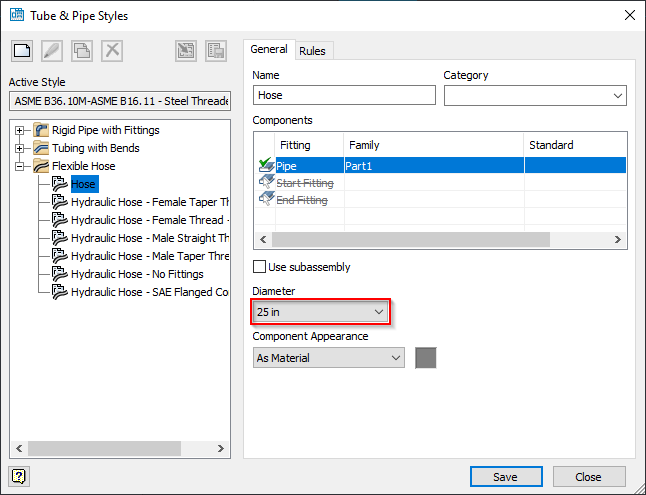Click the Name input field
646x495 pixels.
pos(344,95)
